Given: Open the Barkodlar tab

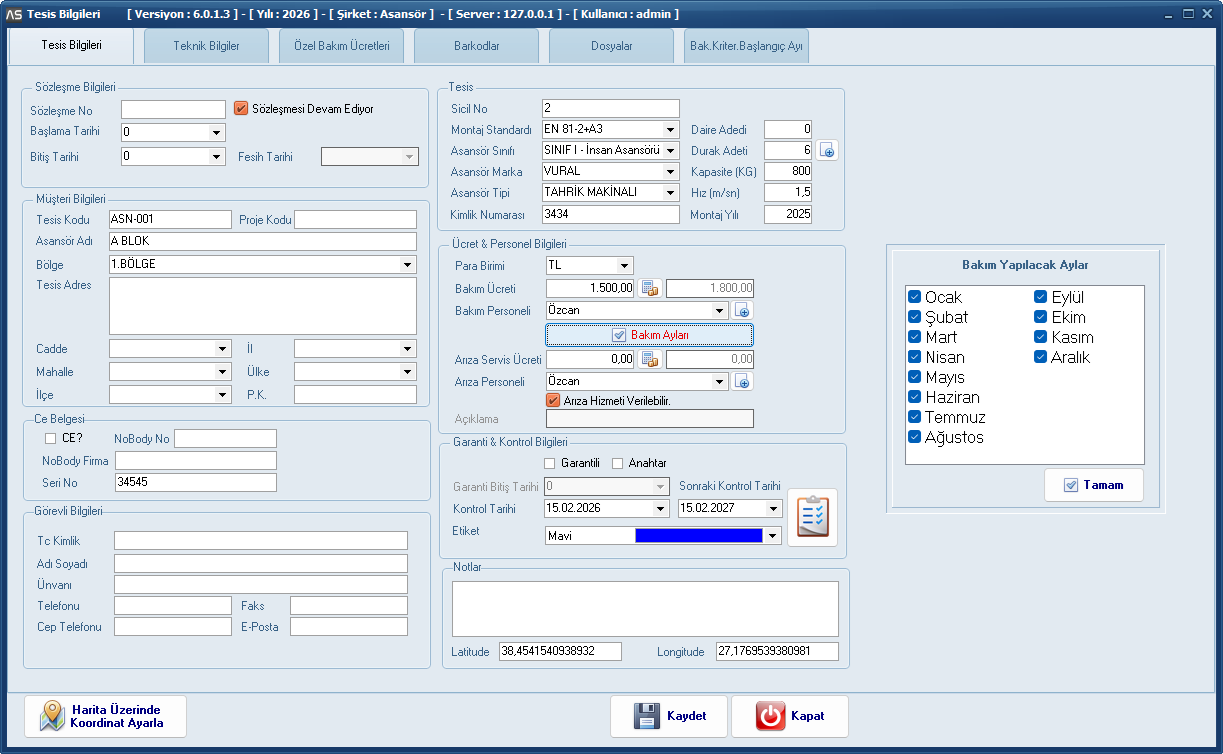Looking at the screenshot, I should pyautogui.click(x=476, y=46).
